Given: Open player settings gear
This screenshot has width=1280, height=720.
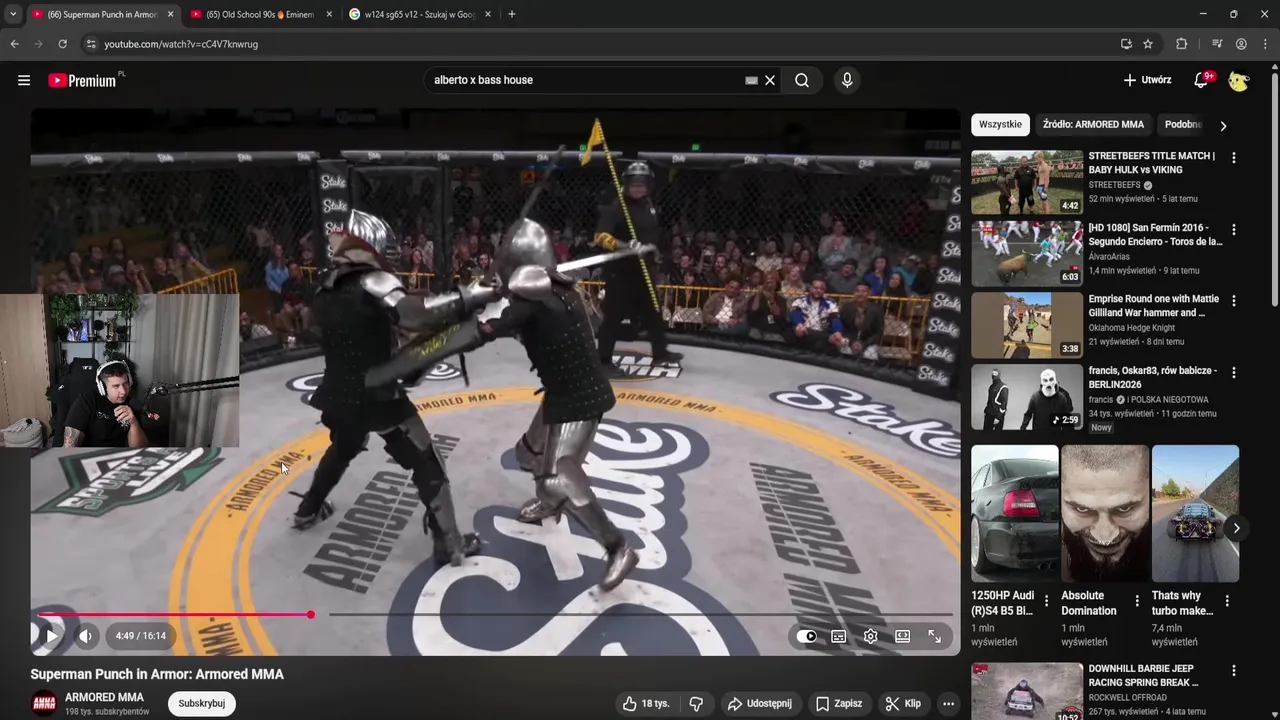Looking at the screenshot, I should pyautogui.click(x=871, y=636).
